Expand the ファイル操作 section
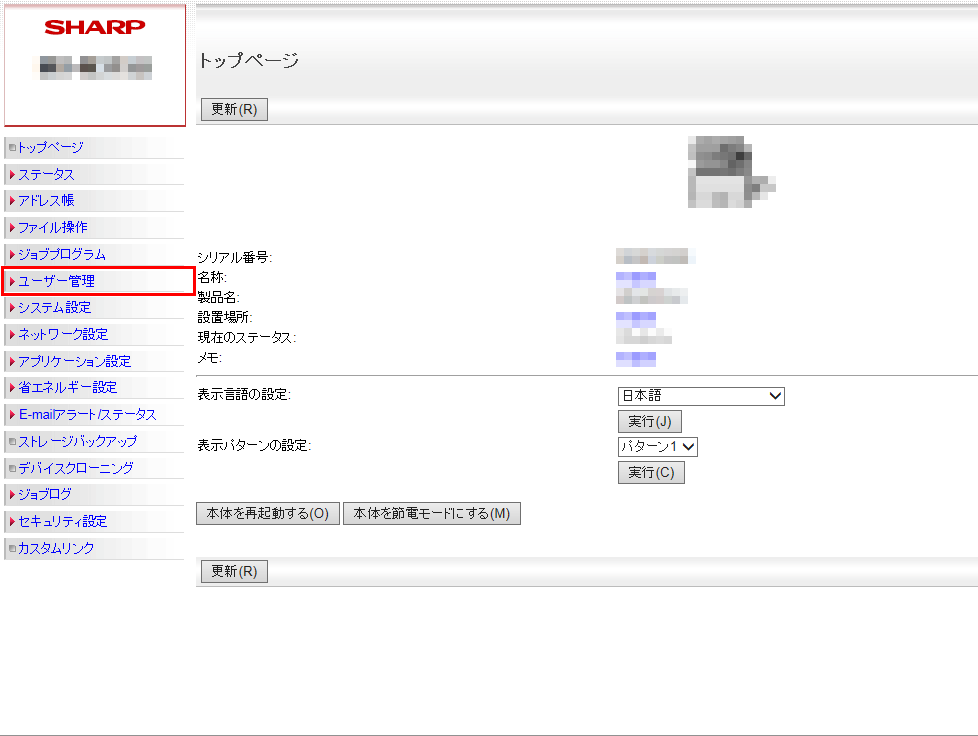The width and height of the screenshot is (978, 736). [x=52, y=228]
